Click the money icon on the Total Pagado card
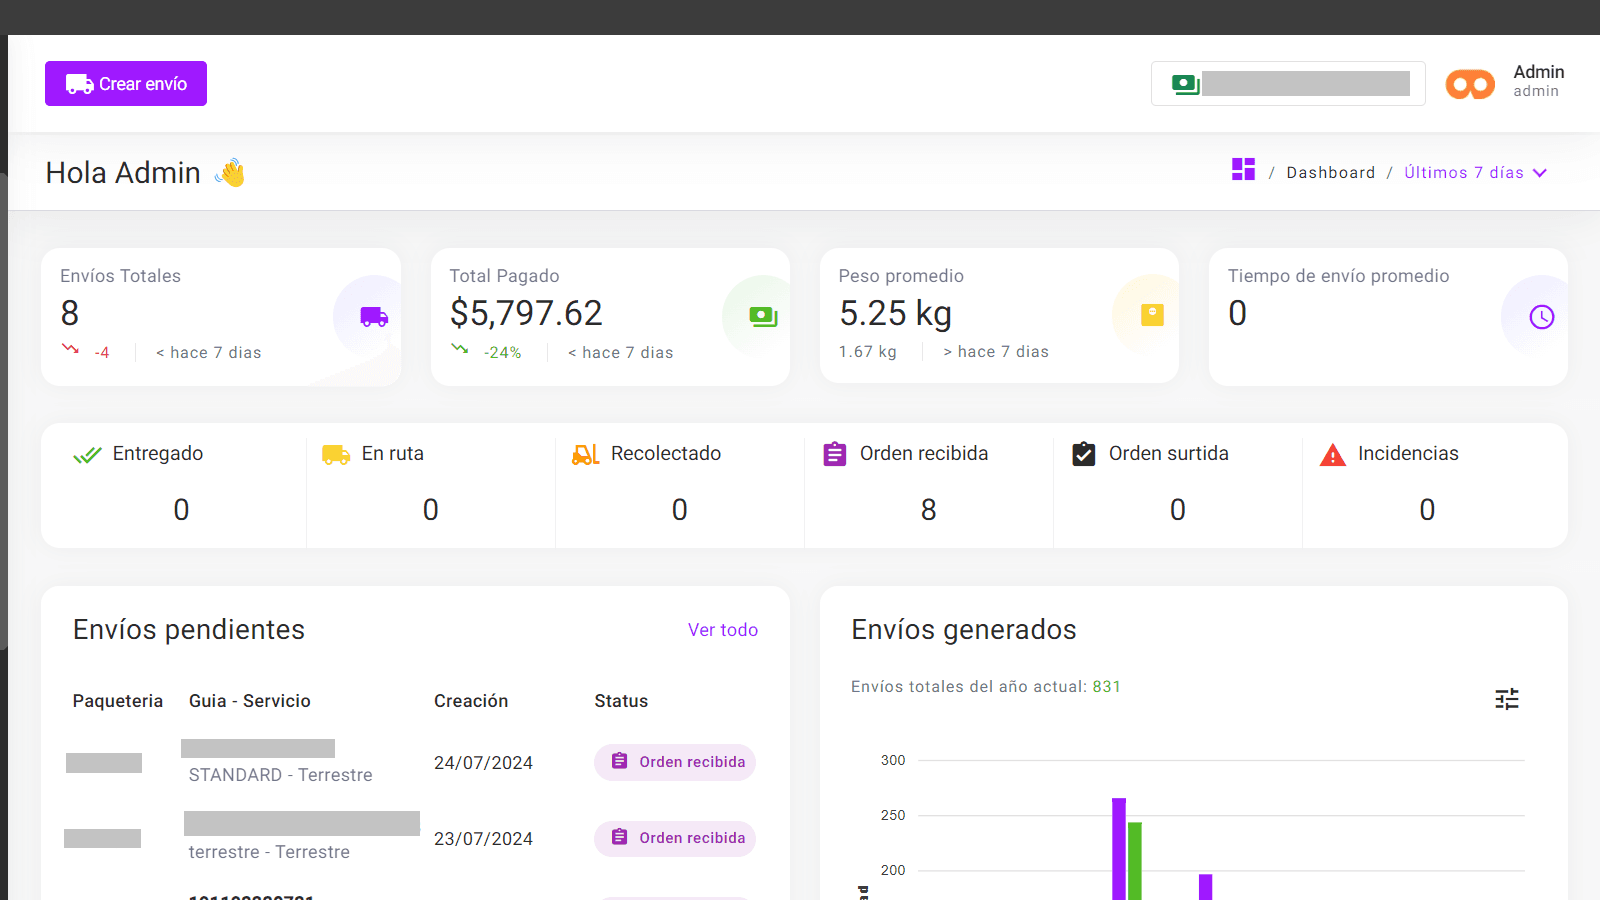1600x900 pixels. click(x=762, y=315)
